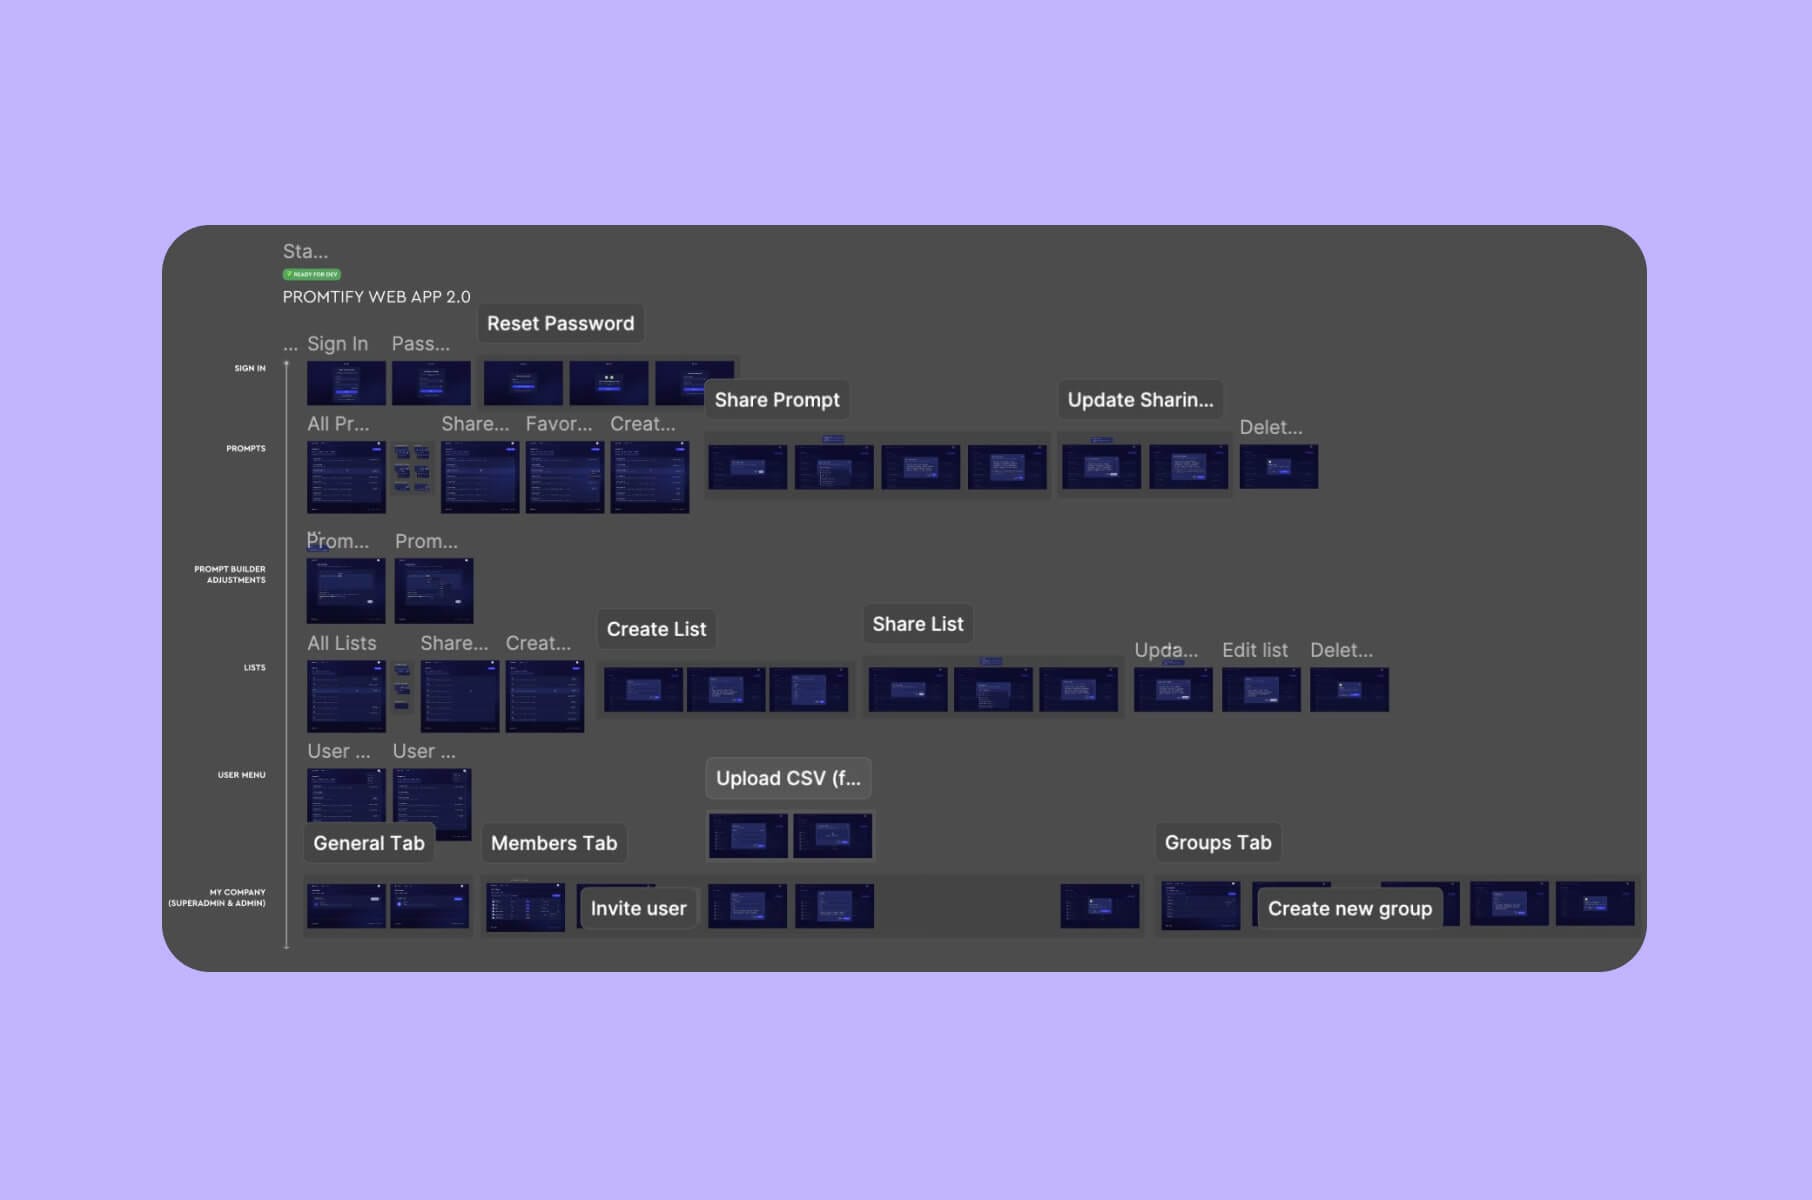Click the green READY FOR DEV badge

pos(312,274)
